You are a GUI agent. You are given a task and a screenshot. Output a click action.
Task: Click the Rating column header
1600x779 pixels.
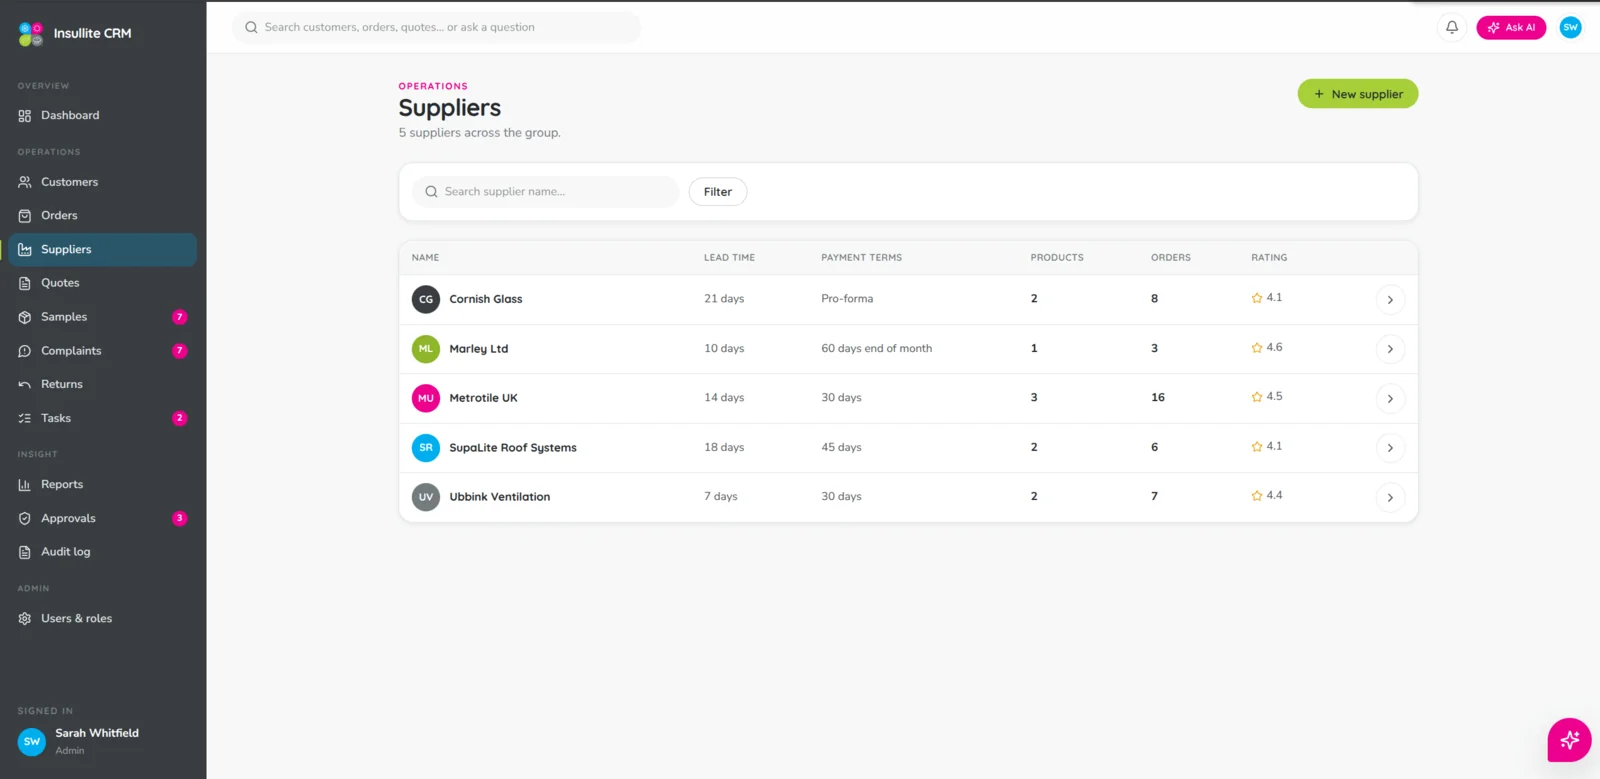click(x=1269, y=258)
